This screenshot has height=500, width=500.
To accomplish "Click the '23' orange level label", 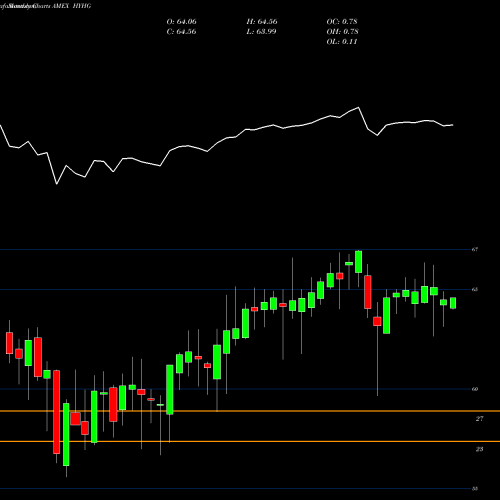I will 479,449.
